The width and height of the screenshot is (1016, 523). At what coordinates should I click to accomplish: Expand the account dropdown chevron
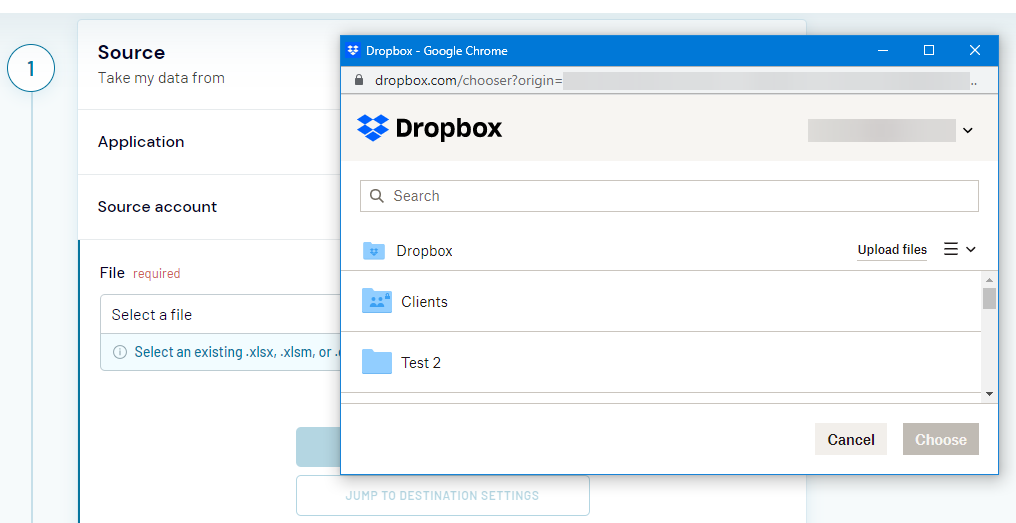(x=967, y=130)
